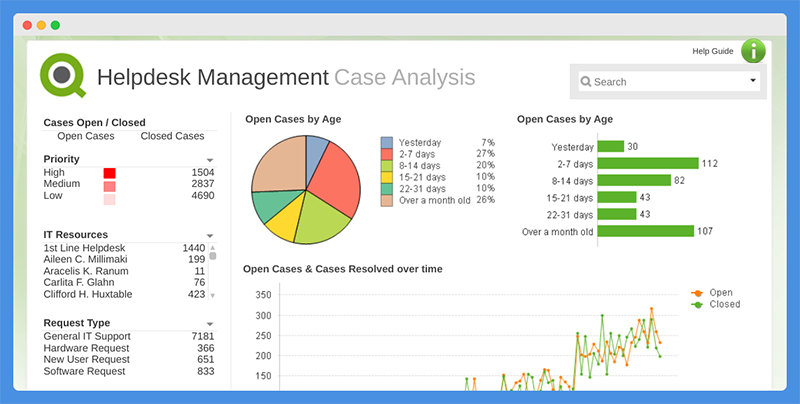
Task: Select General IT Support request type
Action: click(129, 336)
